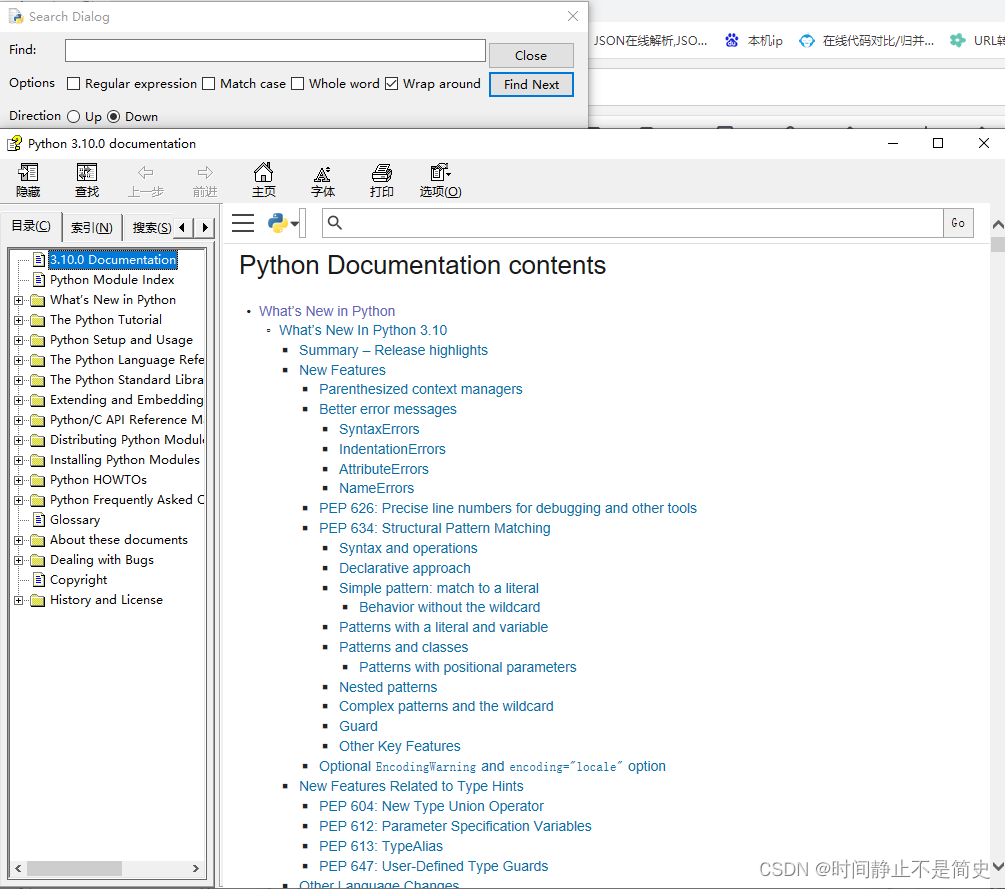Click the Copyright page icon
Viewport: 1005px width, 889px height.
click(39, 579)
